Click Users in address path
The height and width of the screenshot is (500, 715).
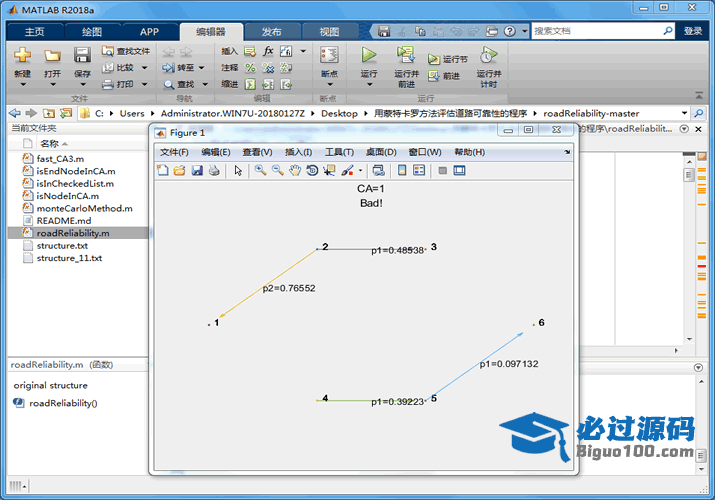[132, 113]
